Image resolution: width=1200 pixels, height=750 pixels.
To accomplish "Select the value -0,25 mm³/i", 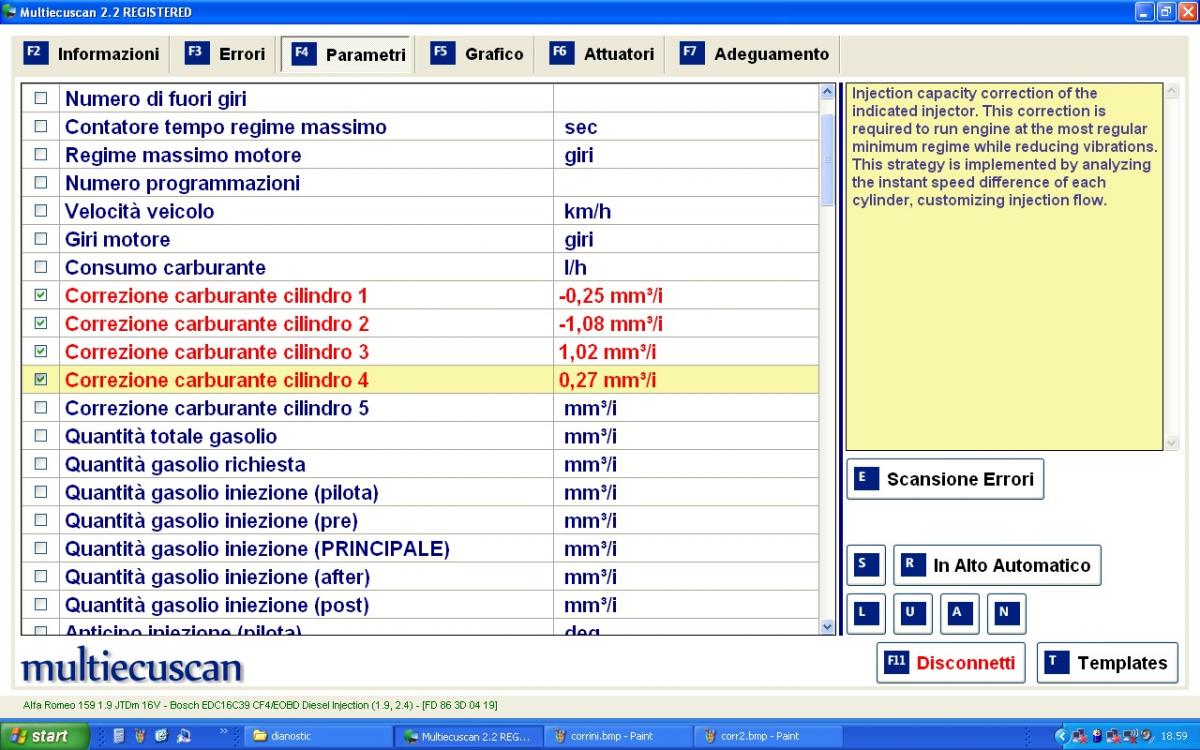I will (610, 296).
